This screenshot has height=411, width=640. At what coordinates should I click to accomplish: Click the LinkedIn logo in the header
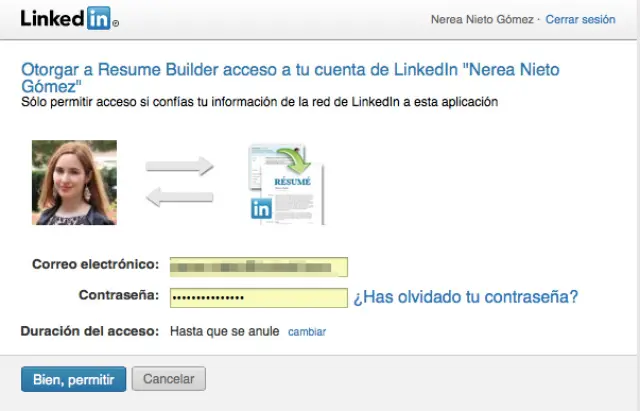click(69, 19)
